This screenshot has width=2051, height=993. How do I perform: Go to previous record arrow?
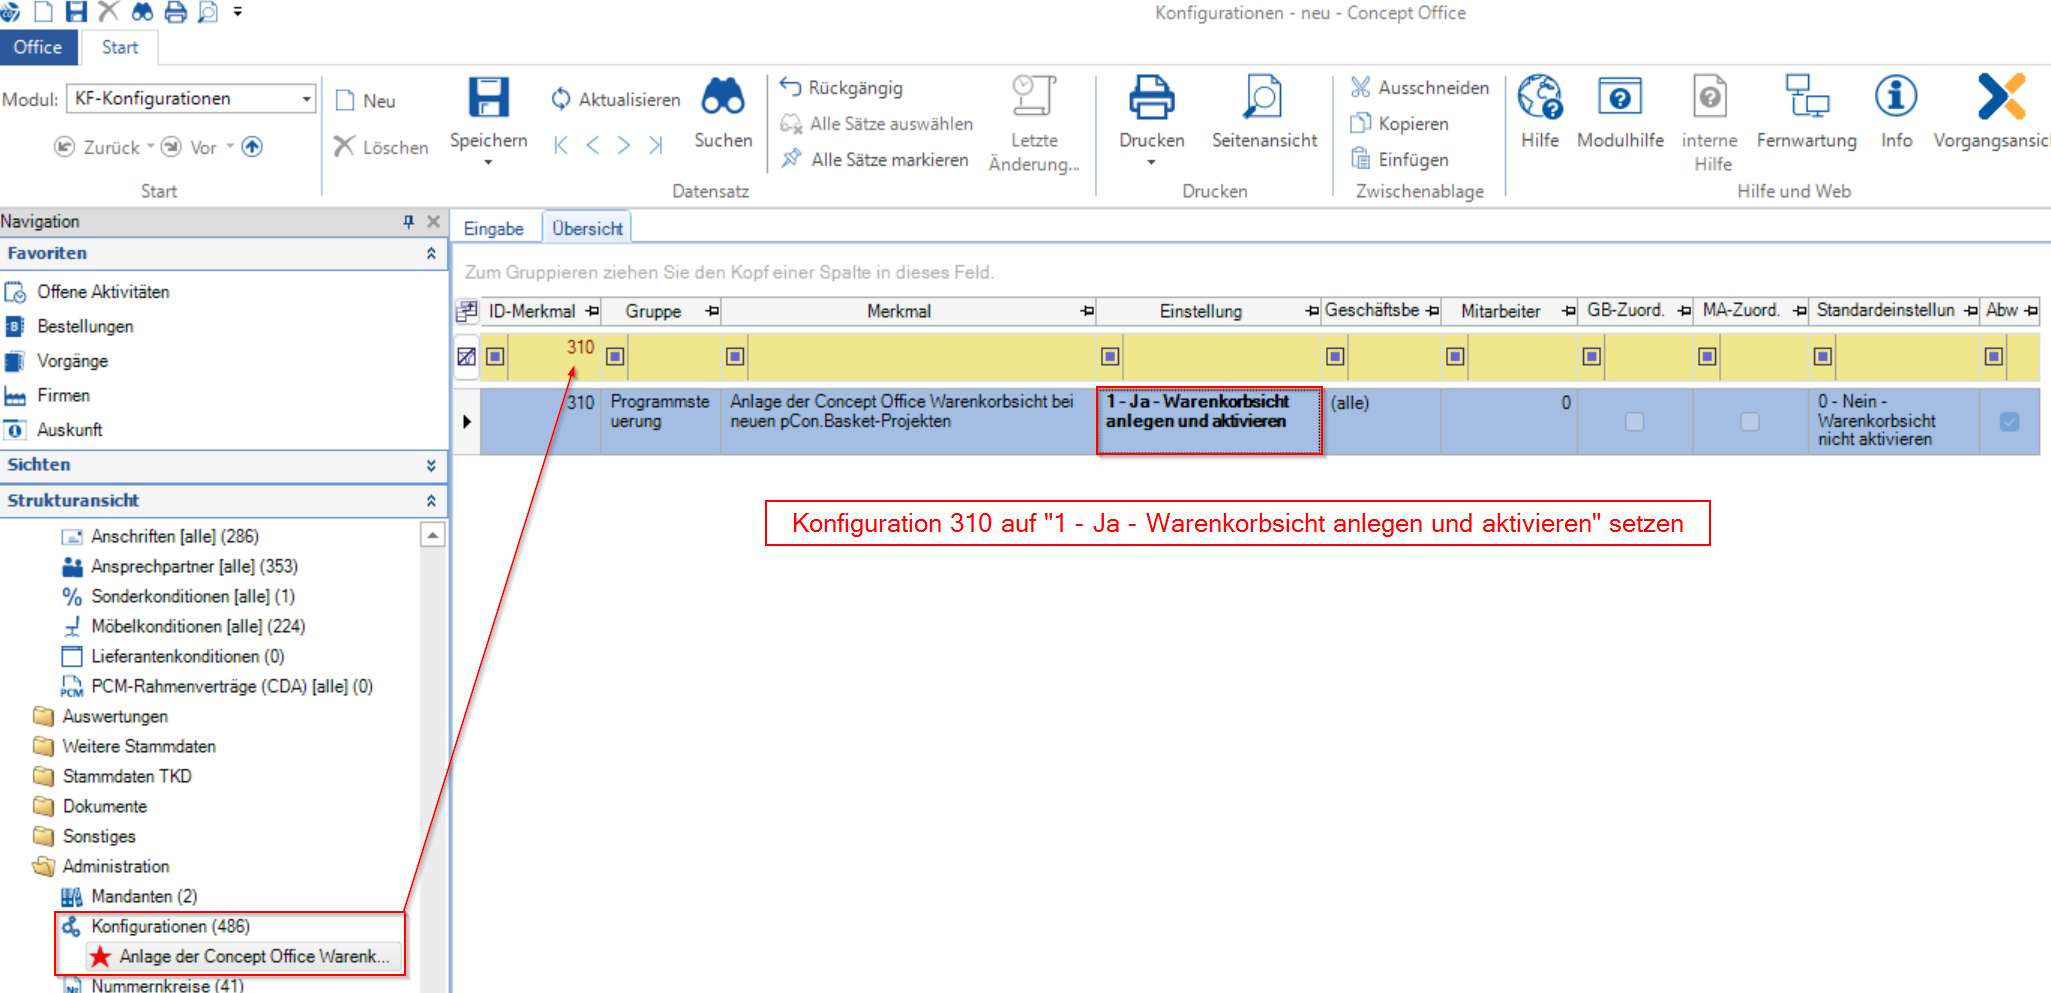tap(593, 146)
